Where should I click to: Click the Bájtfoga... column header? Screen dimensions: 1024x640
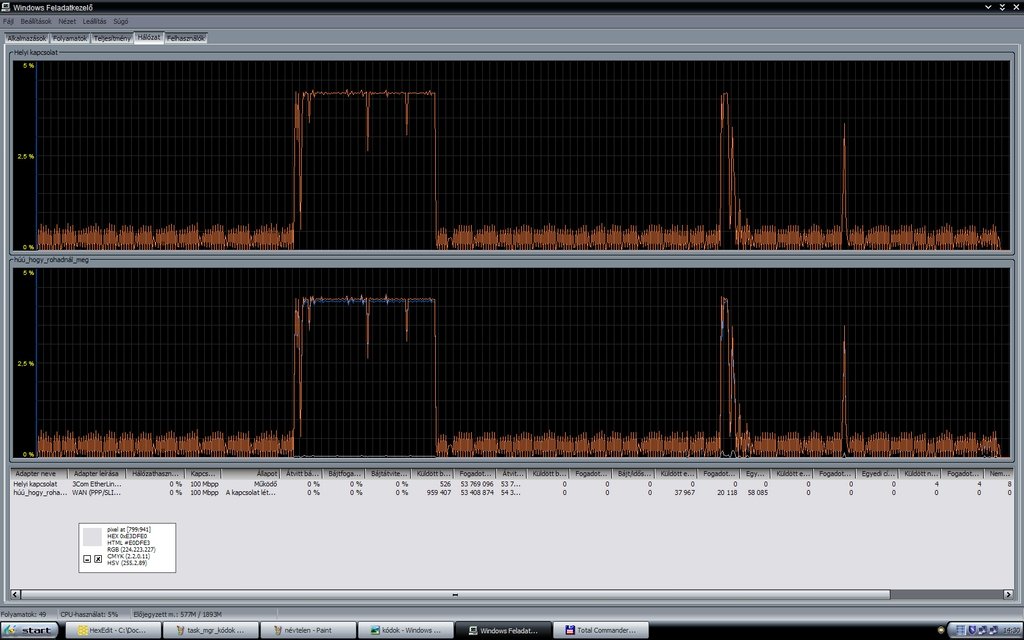click(344, 473)
